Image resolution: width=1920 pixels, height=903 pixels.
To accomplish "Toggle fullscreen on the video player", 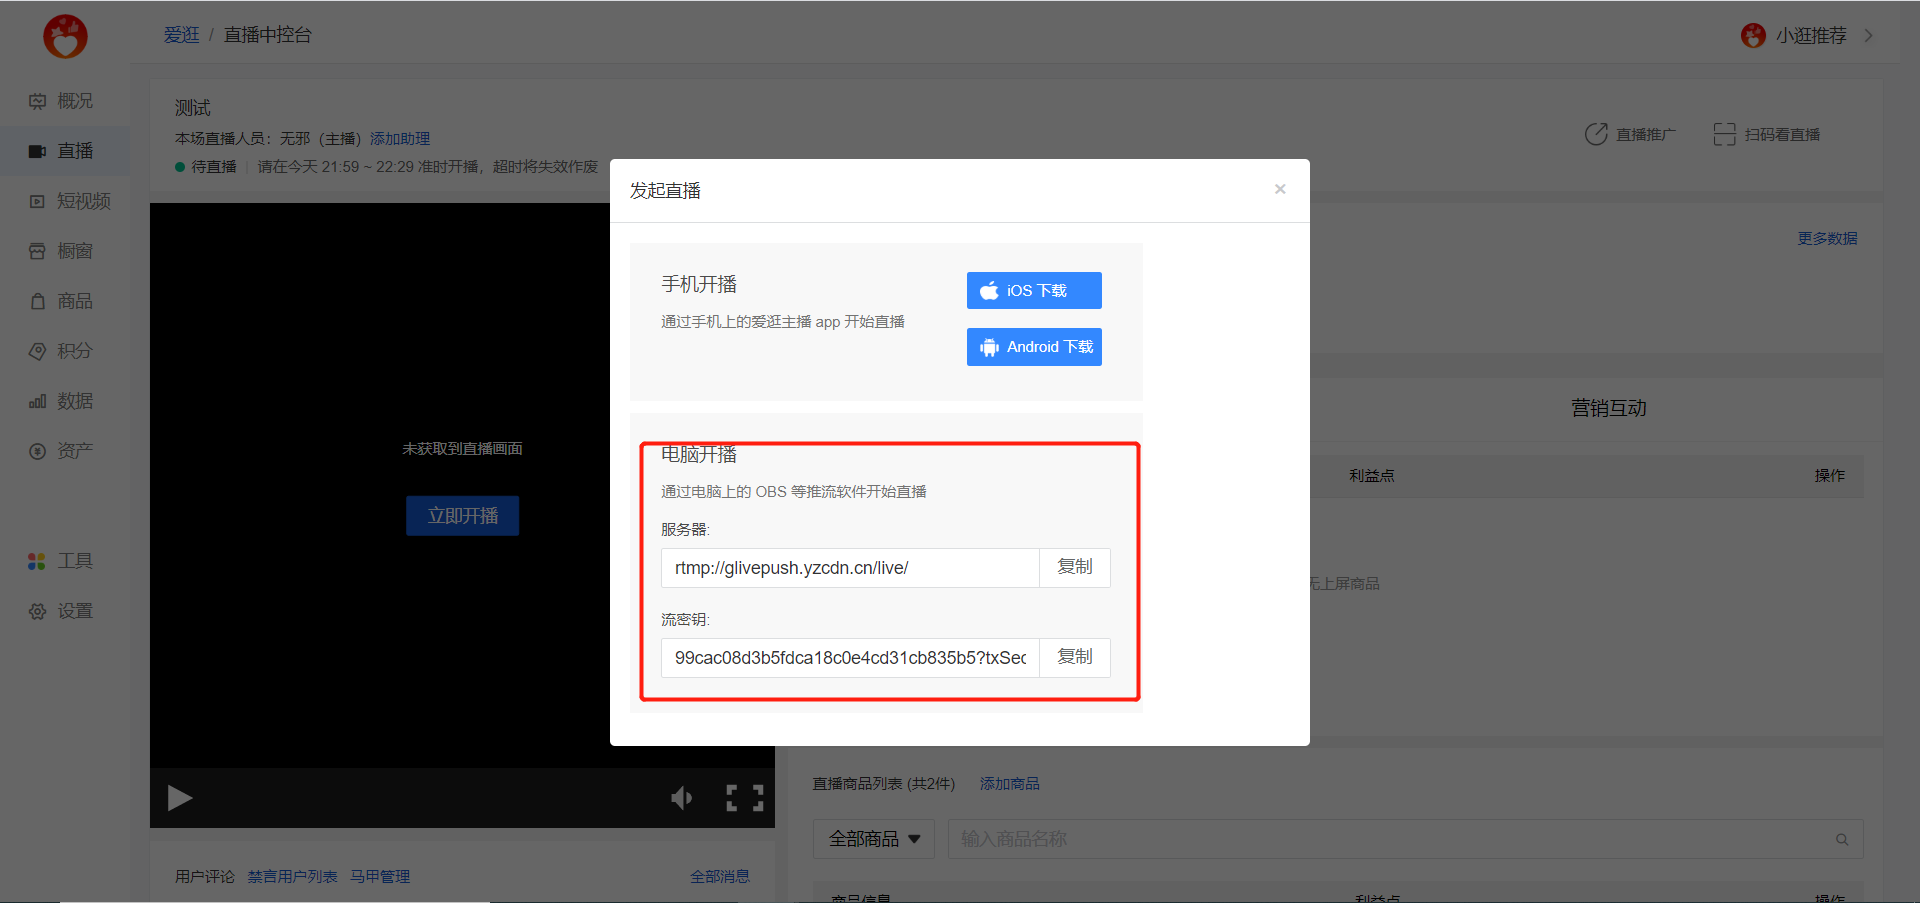I will click(x=745, y=798).
